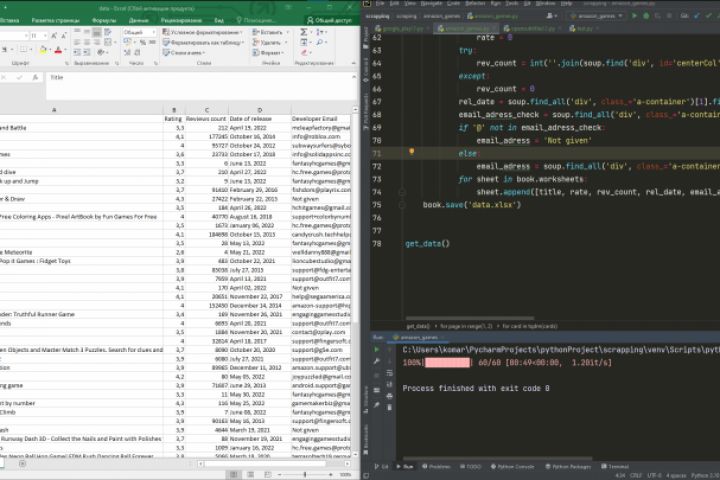
Task: Click Increase Font Size icon in Excel
Action: pos(54,35)
